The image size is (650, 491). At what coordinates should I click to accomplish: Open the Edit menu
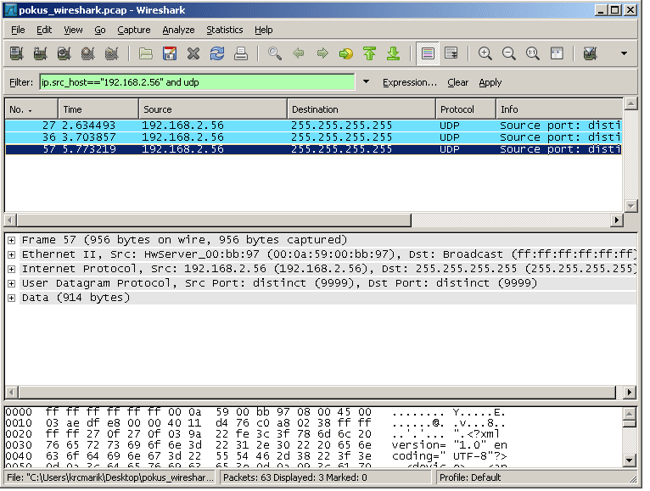44,30
